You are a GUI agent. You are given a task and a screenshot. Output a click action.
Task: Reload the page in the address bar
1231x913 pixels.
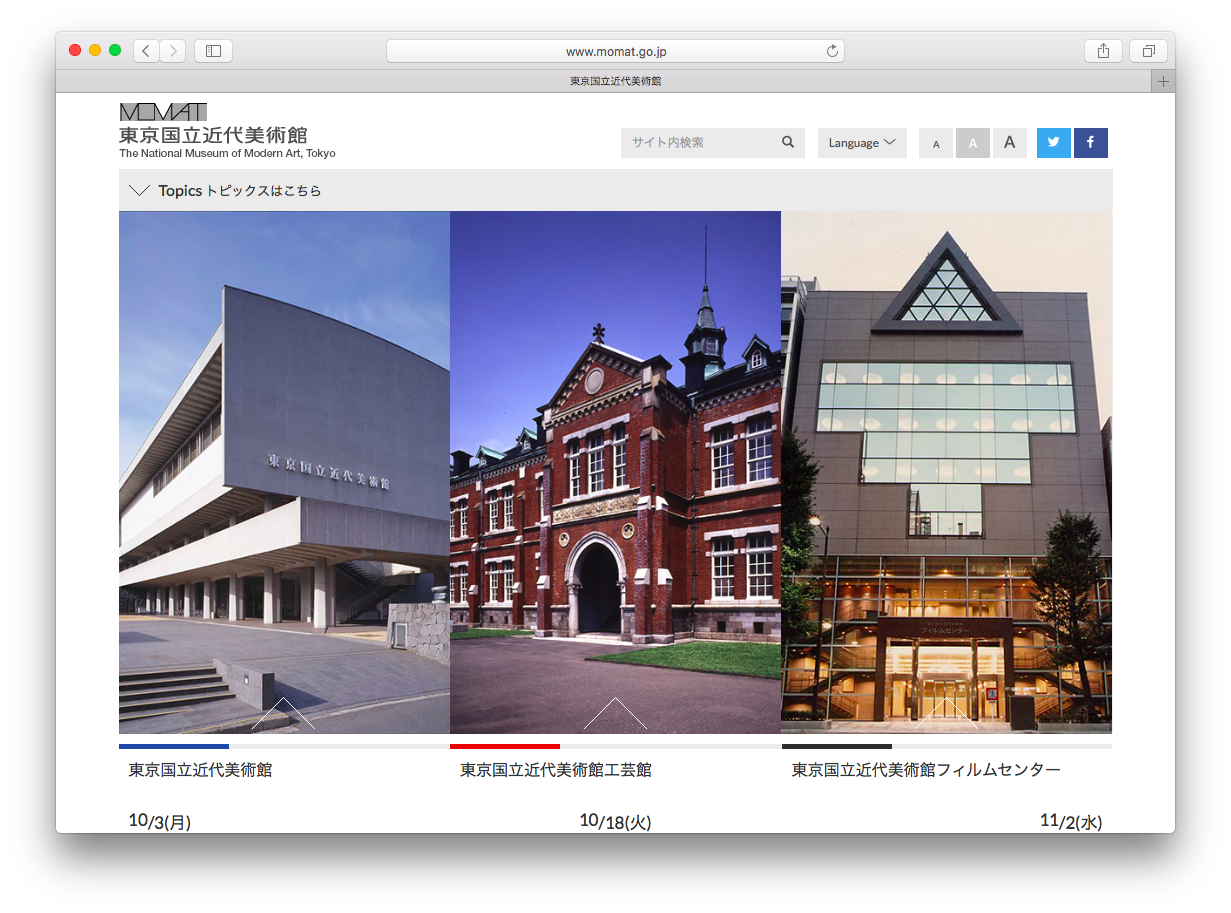click(x=831, y=51)
